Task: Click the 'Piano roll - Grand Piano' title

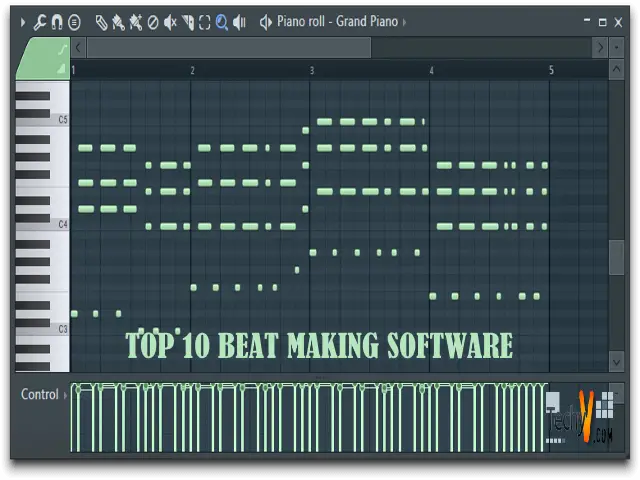Action: pyautogui.click(x=337, y=21)
